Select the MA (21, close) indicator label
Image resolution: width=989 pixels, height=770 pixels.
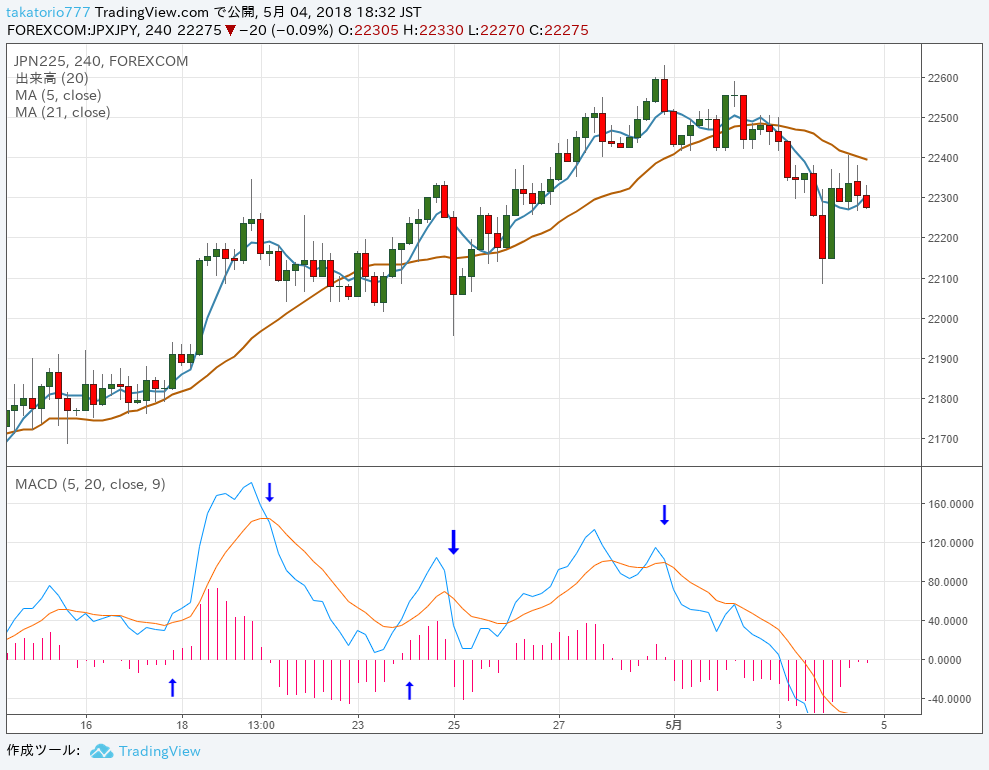click(62, 112)
